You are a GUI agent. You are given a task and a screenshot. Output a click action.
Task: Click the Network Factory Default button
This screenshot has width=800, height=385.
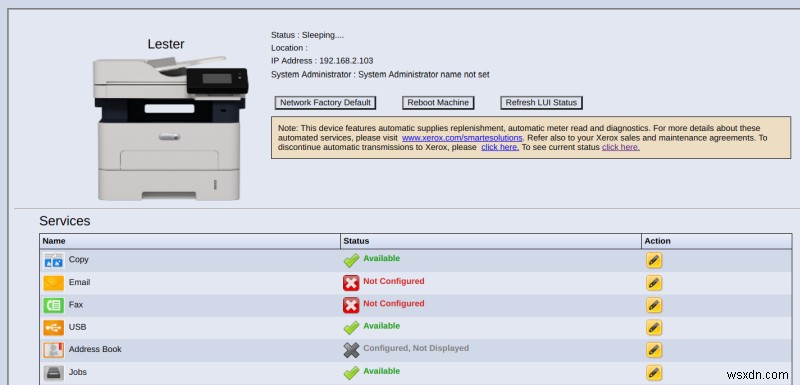(325, 102)
